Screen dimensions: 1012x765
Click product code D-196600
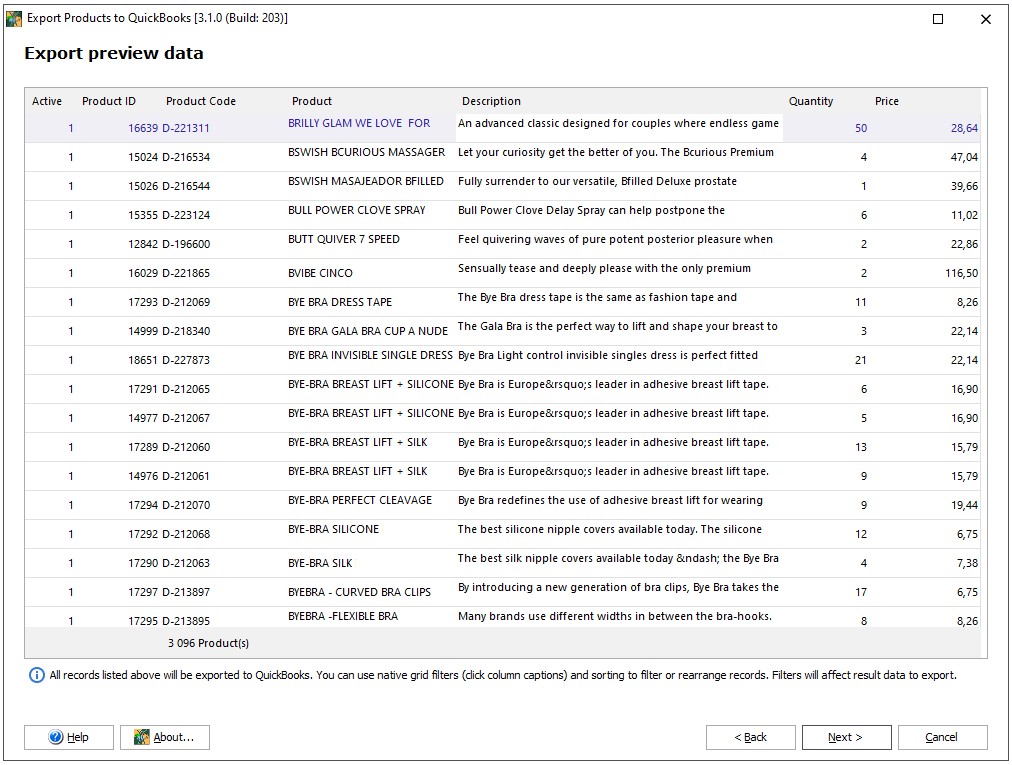coord(186,245)
